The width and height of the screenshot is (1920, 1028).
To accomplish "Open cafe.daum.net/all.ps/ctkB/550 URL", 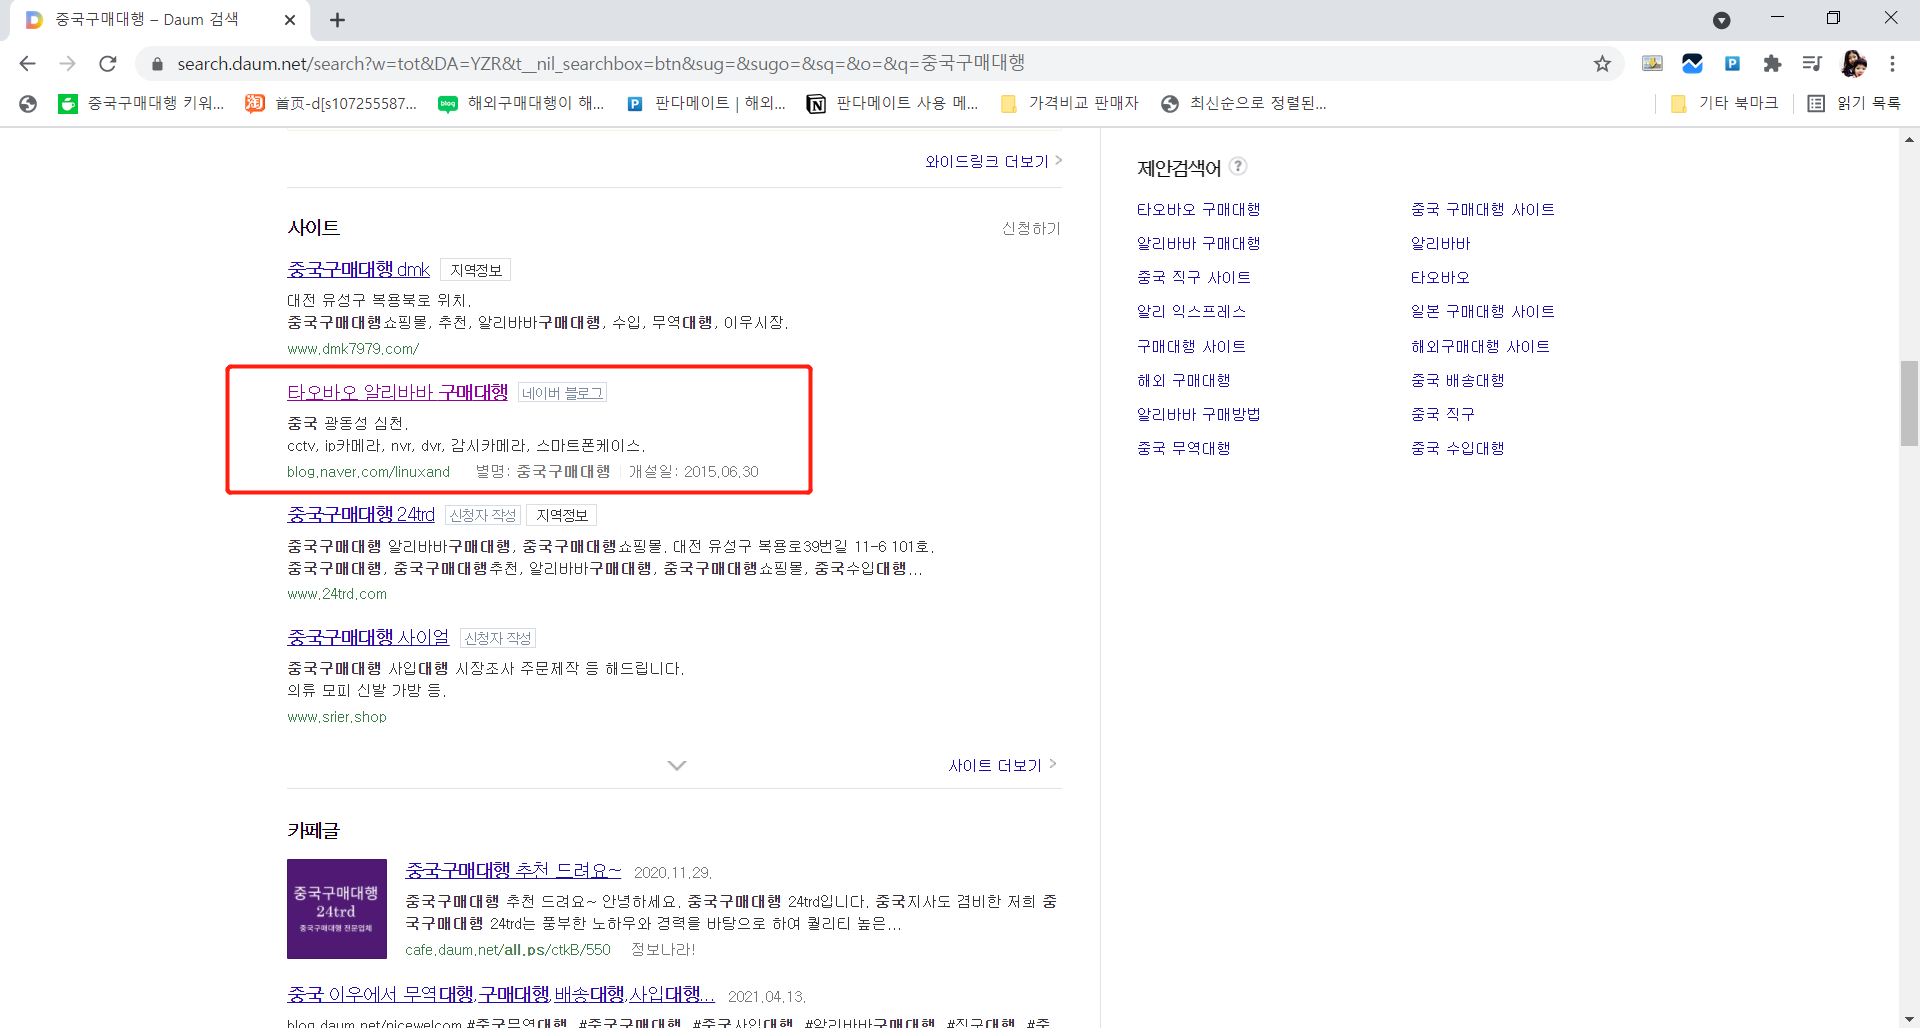I will click(508, 950).
